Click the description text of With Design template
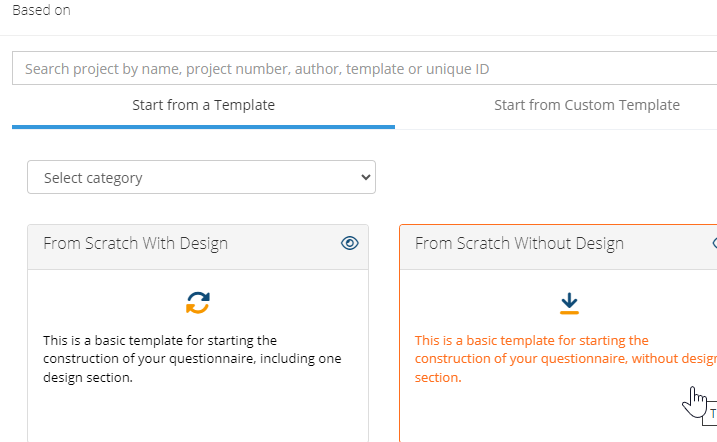This screenshot has height=442, width=717. point(192,359)
